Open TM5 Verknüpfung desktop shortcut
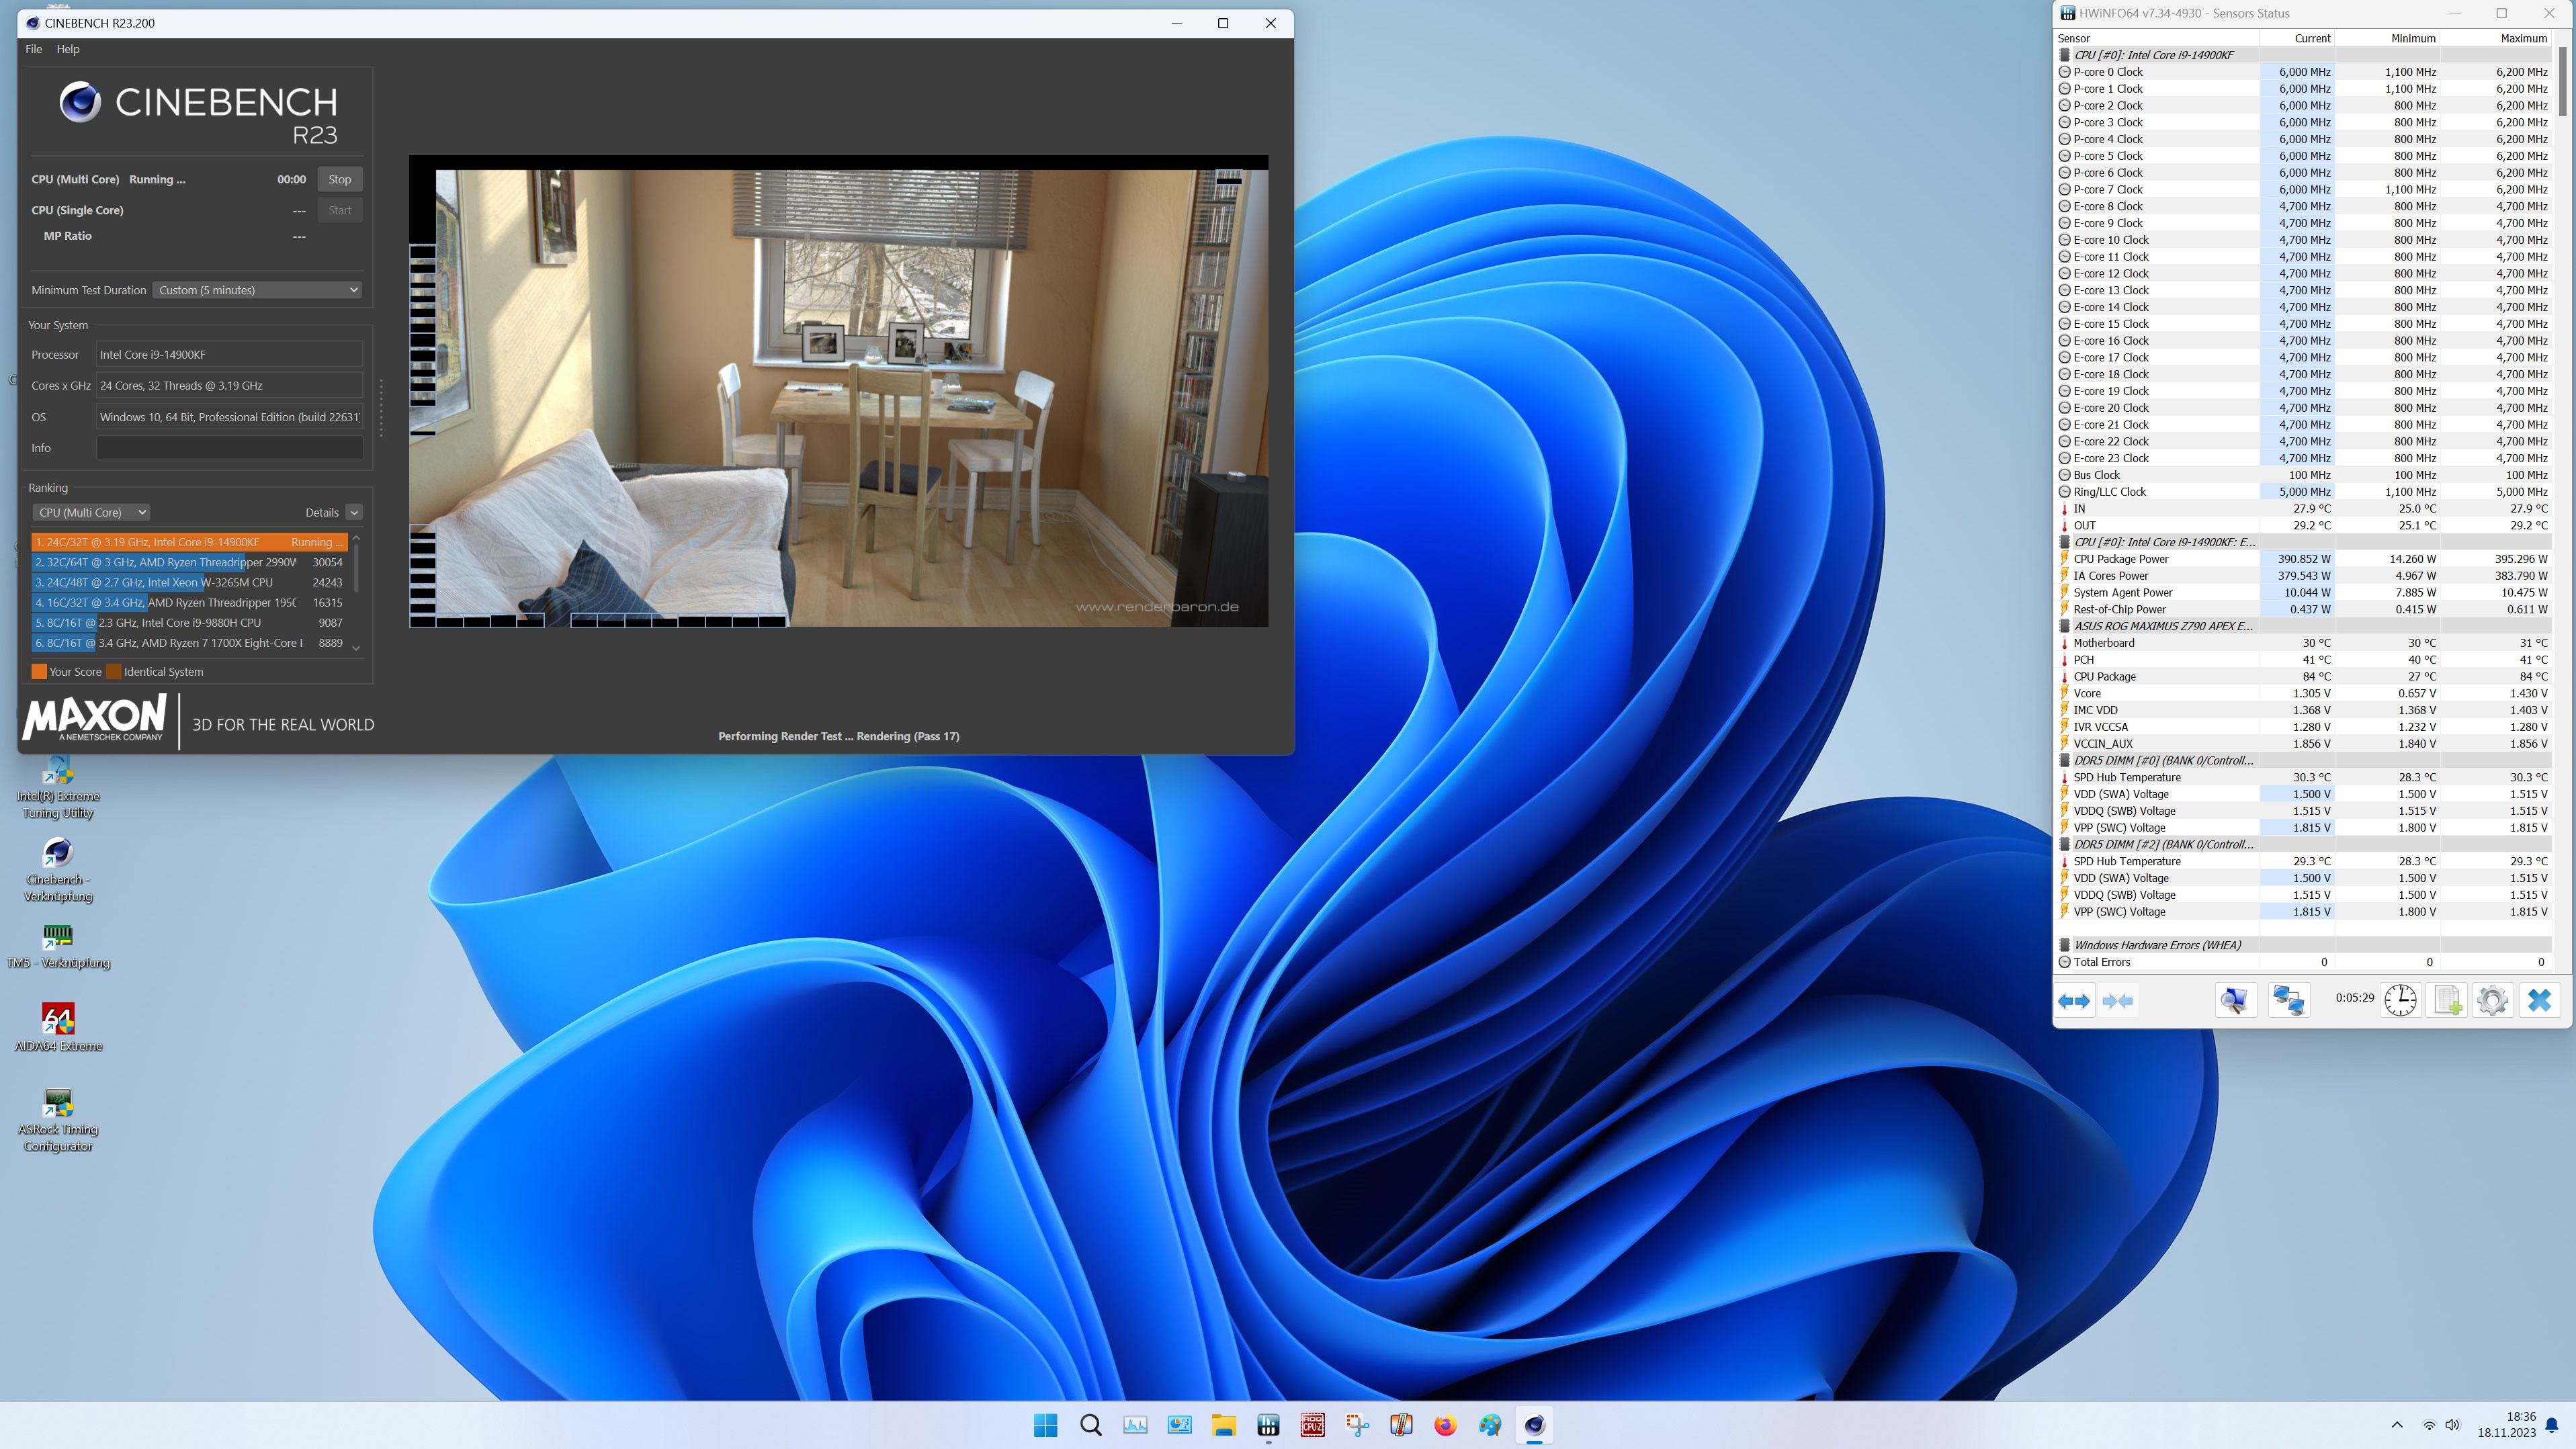This screenshot has width=2576, height=1449. point(58,946)
